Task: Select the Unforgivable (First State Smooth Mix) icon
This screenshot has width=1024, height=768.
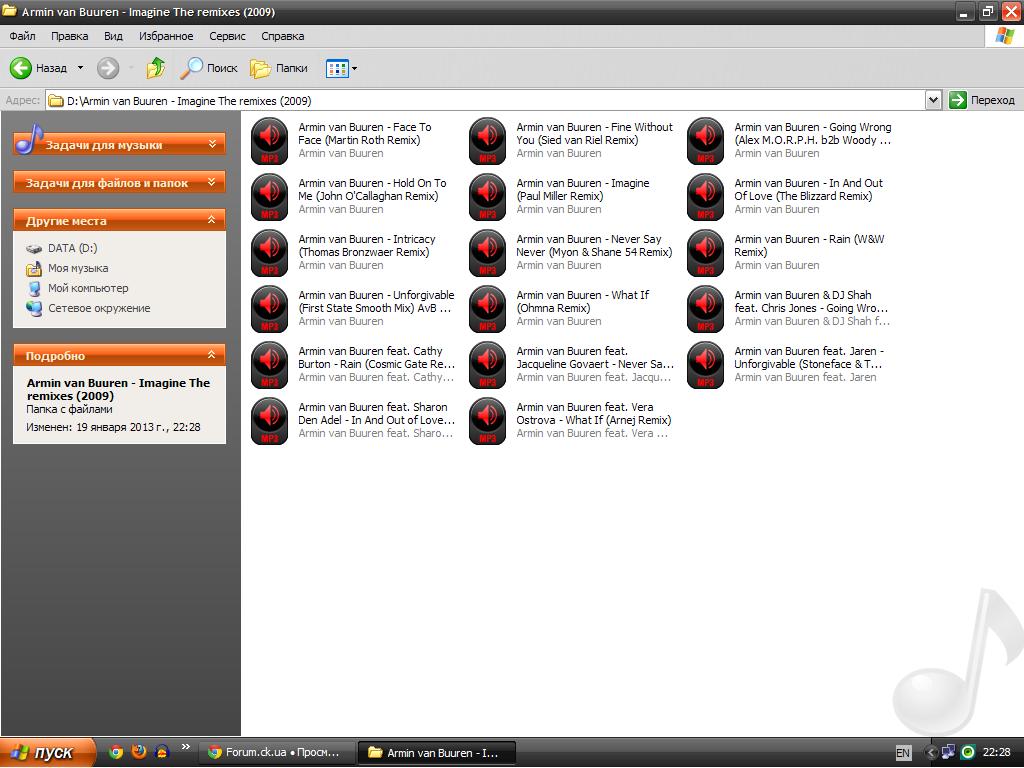Action: [270, 310]
